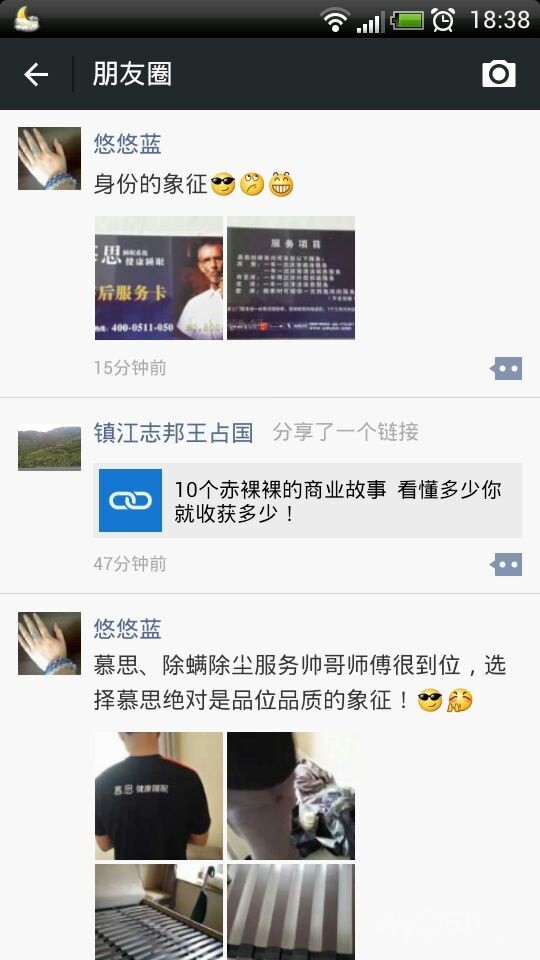
Task: Open comment menu on 47分钟前 post
Action: tap(506, 564)
